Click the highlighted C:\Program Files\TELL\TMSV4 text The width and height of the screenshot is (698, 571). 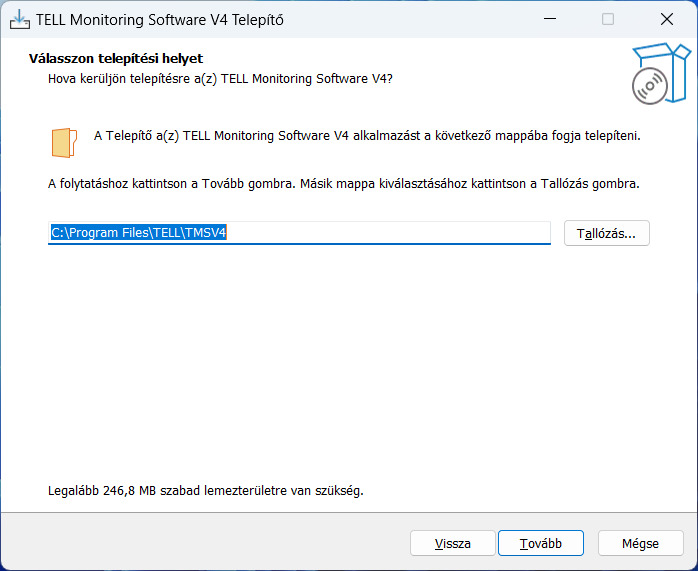[x=138, y=232]
